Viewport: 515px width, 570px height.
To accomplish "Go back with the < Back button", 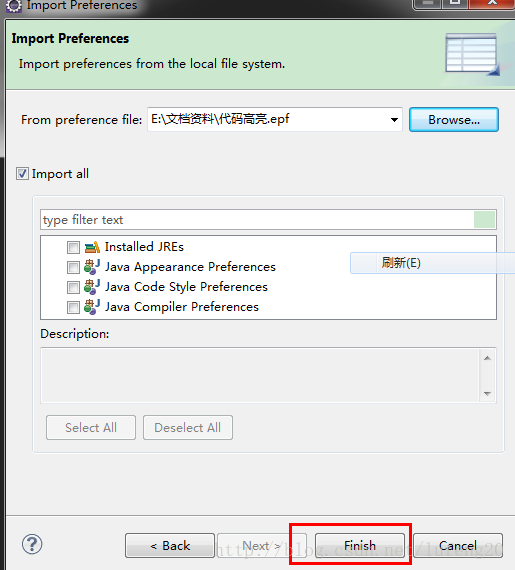I will (x=170, y=545).
